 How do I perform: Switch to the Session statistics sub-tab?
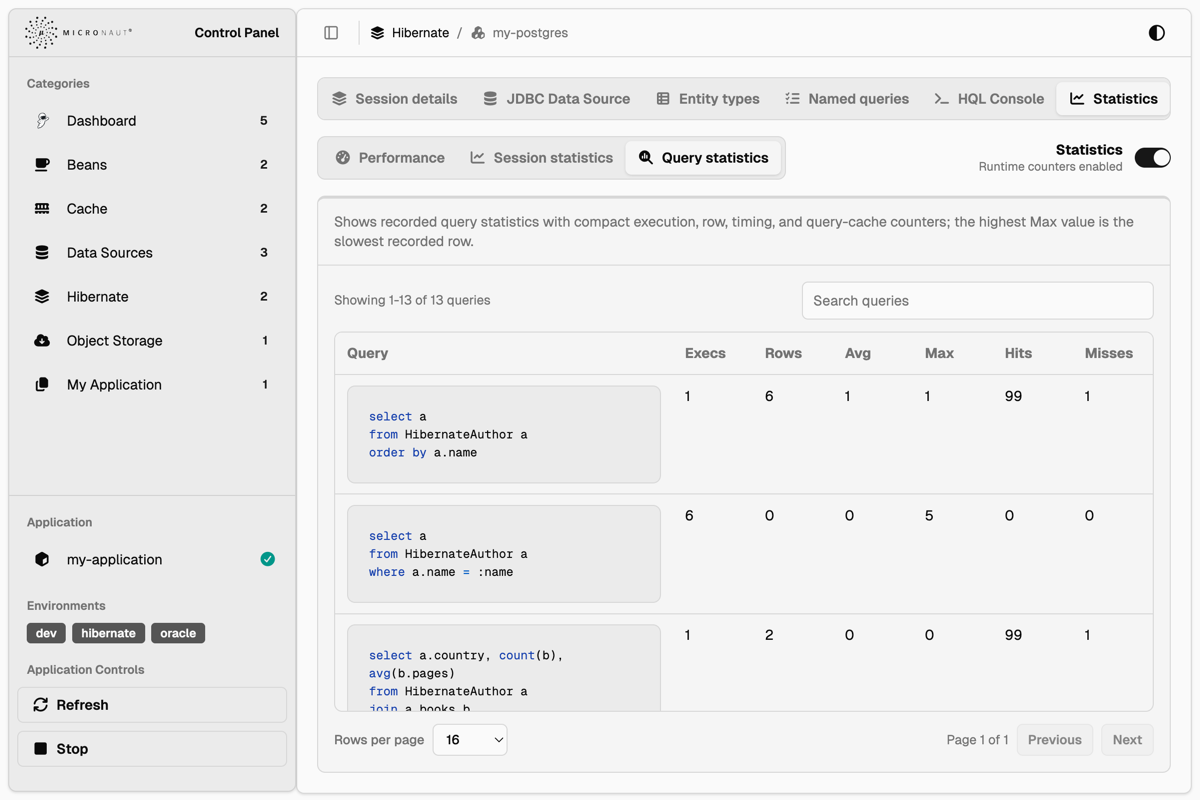pos(542,158)
